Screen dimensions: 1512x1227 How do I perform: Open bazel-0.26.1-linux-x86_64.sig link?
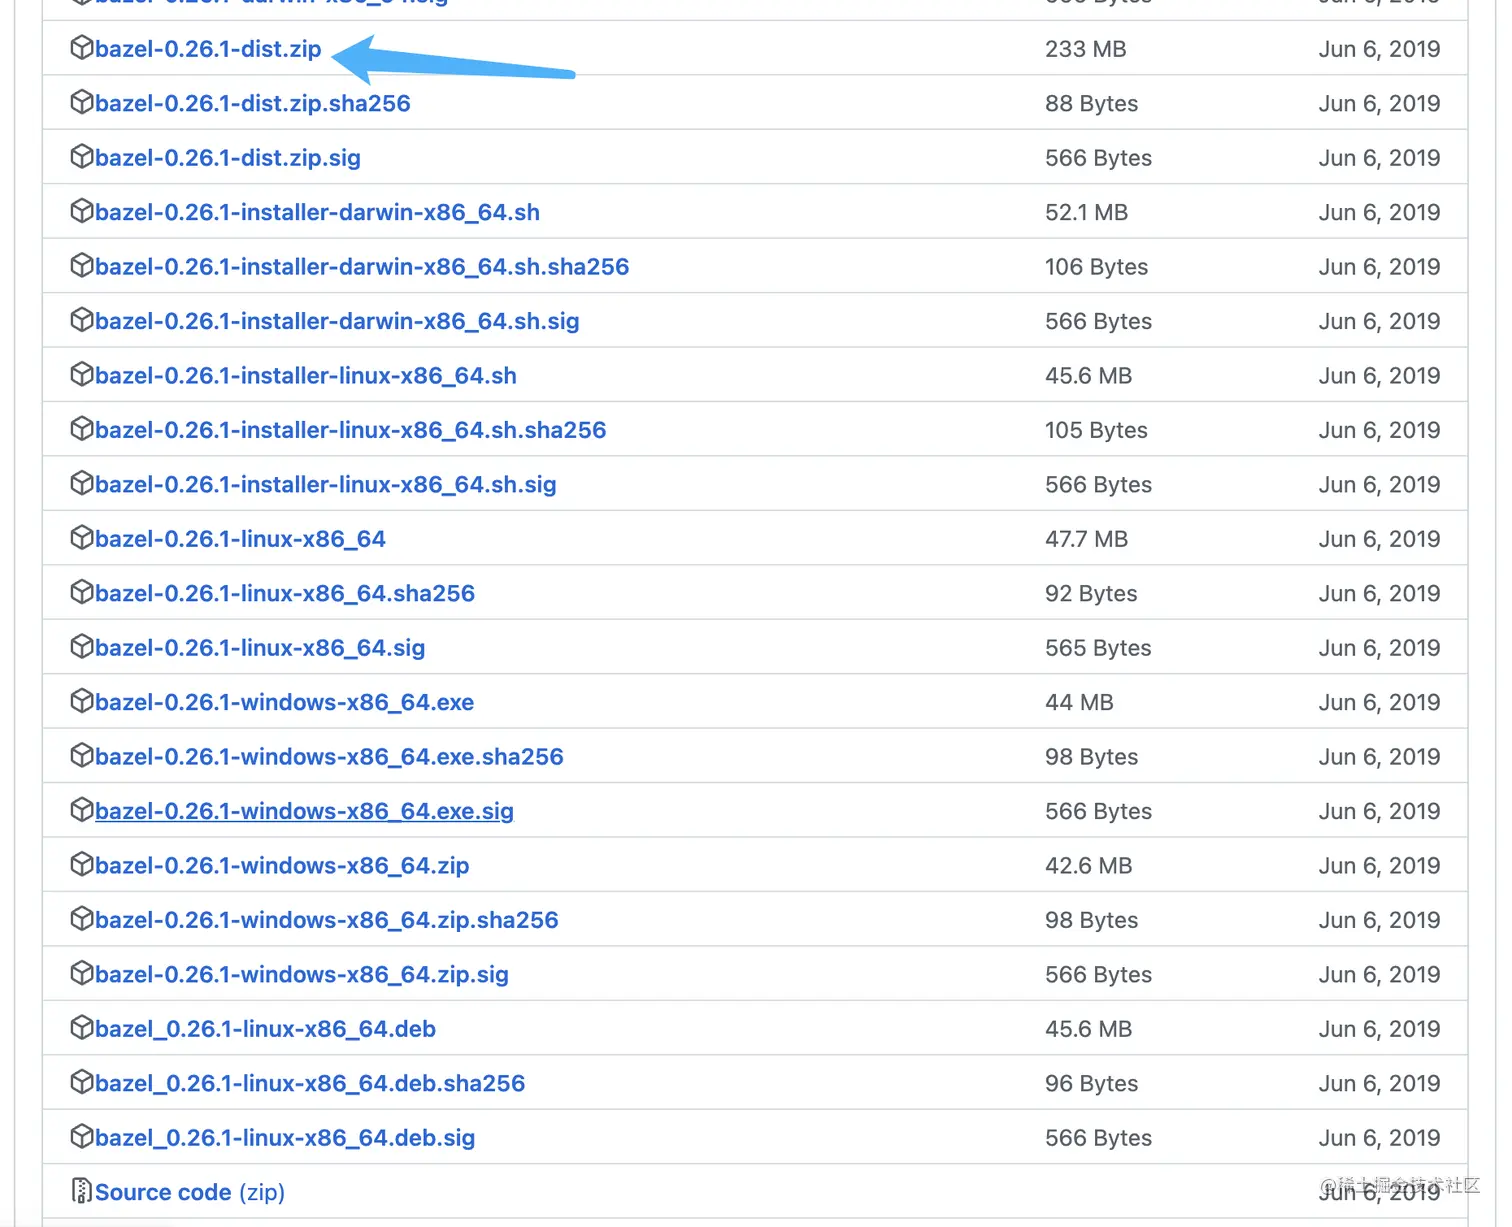(x=260, y=648)
